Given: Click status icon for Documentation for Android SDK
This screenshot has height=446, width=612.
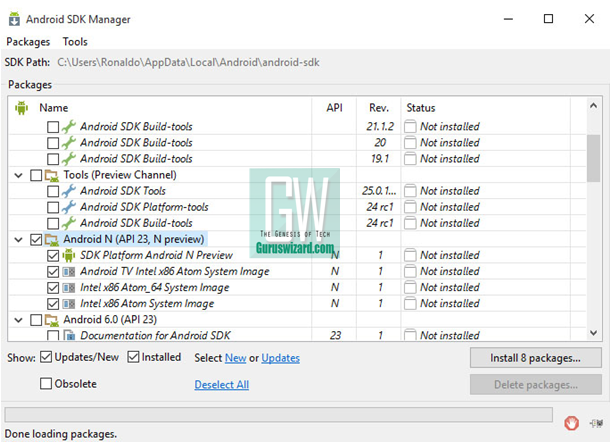Looking at the screenshot, I should (x=410, y=335).
